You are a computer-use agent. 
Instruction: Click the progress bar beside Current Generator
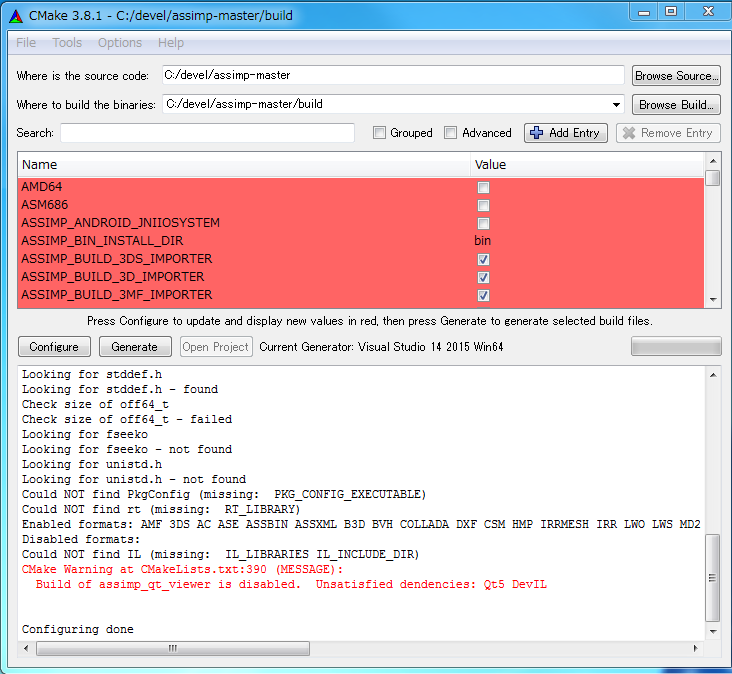click(676, 347)
